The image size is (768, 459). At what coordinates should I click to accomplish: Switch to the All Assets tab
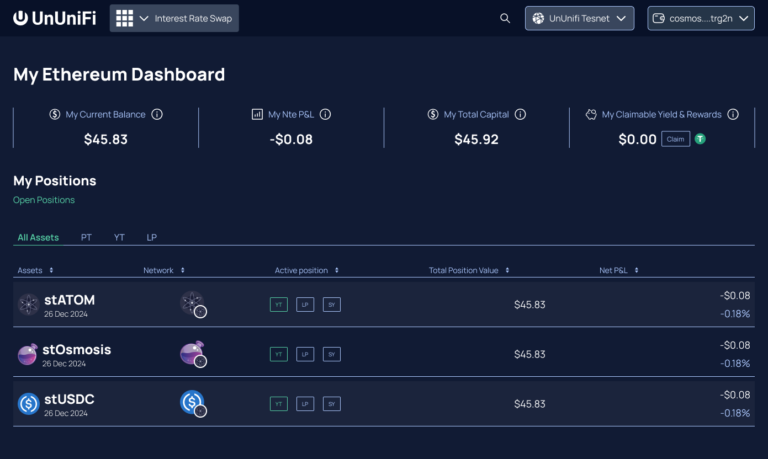coord(38,238)
